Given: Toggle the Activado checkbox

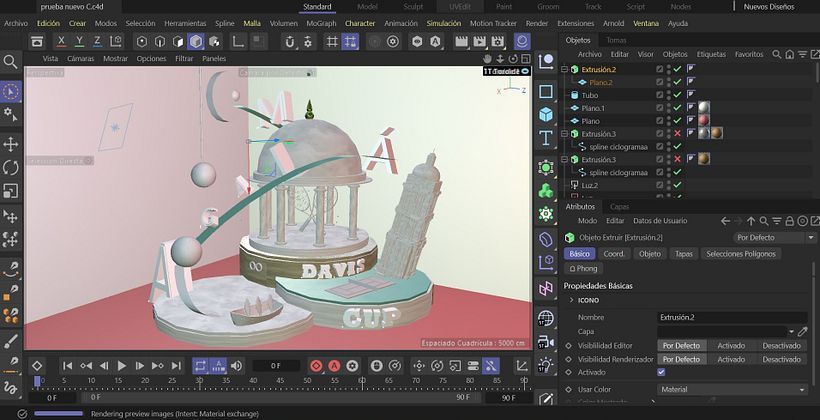Looking at the screenshot, I should [661, 372].
